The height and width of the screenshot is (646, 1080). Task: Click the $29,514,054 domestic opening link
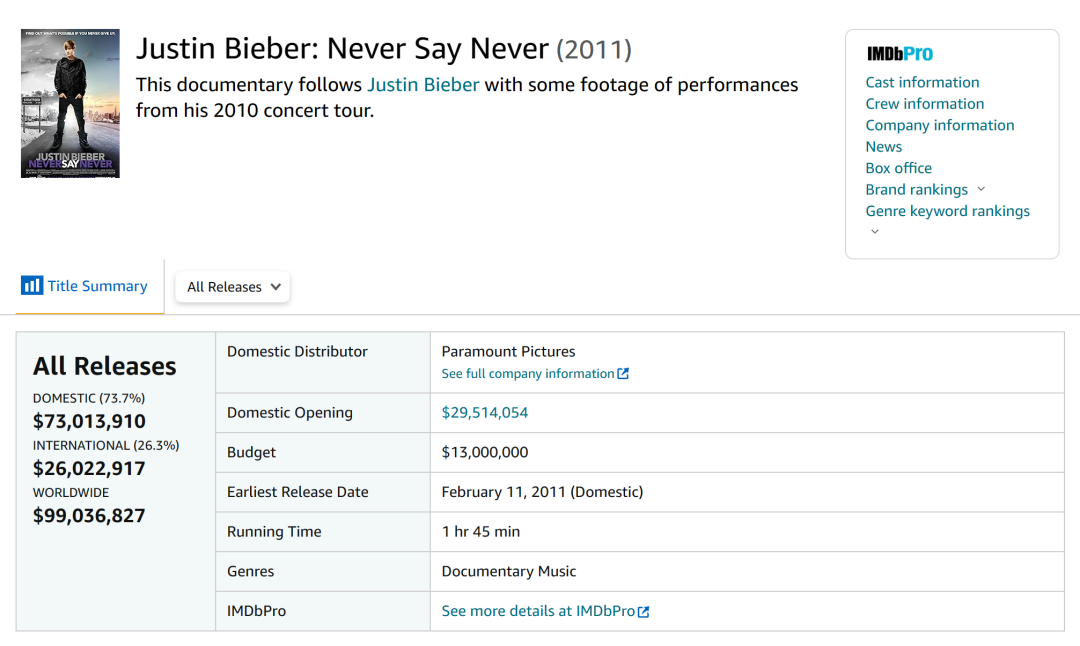pos(485,413)
